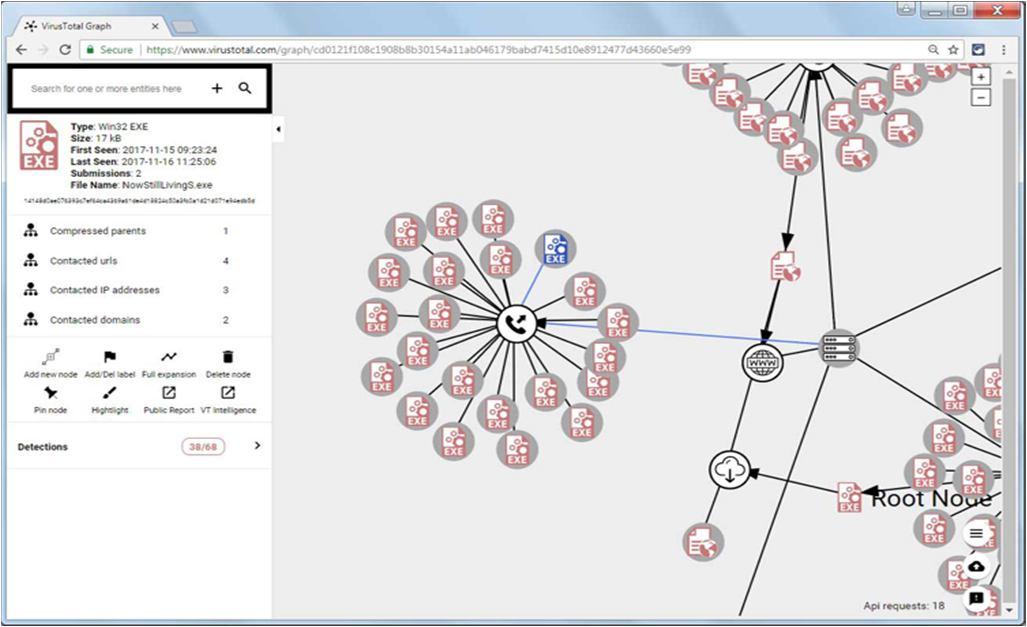Click Add new node icon
This screenshot has width=1027, height=627.
point(50,357)
